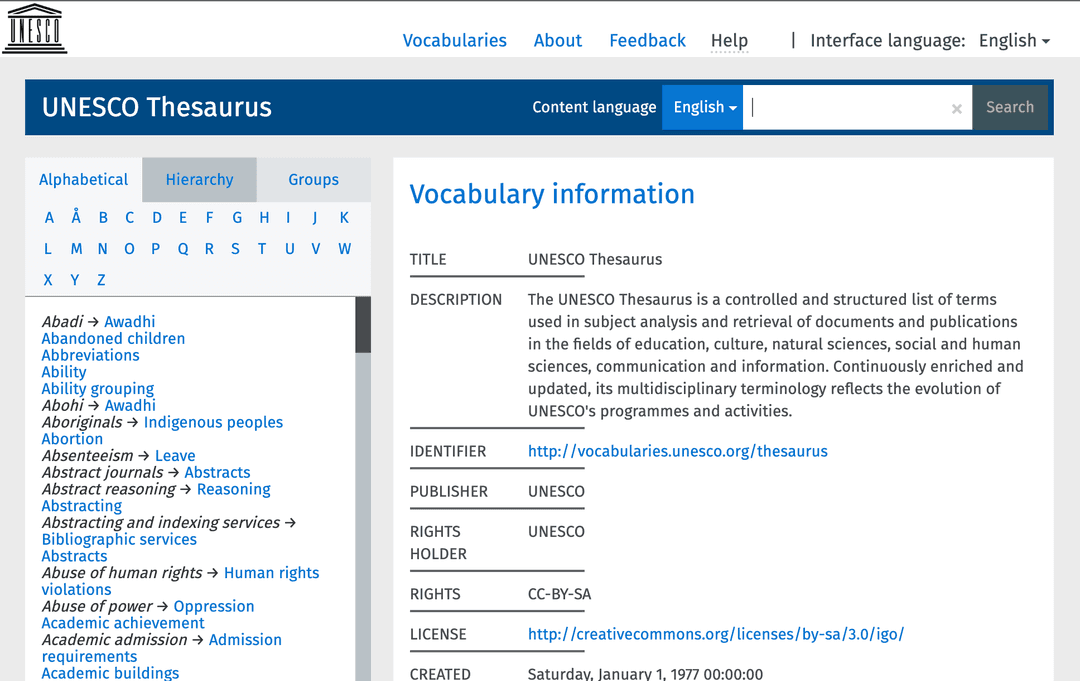The image size is (1080, 681).
Task: Show terms starting with letter I
Action: pyautogui.click(x=288, y=218)
